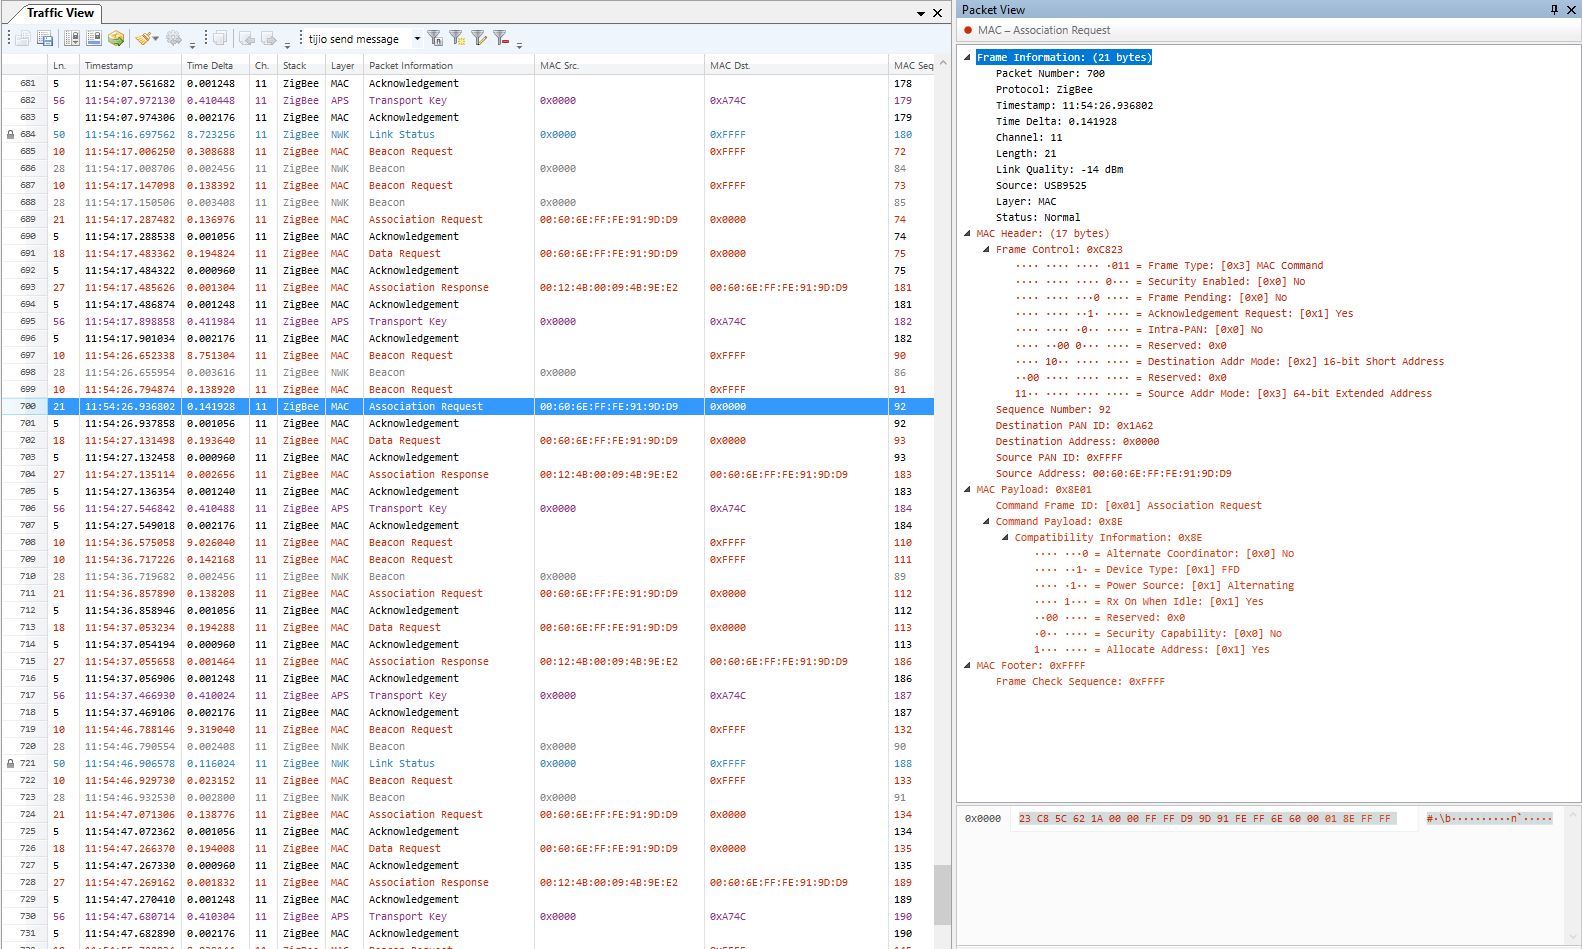Screen dimensions: 1582x949
Task: Collapse the MAC Header tree node
Action: (x=967, y=233)
